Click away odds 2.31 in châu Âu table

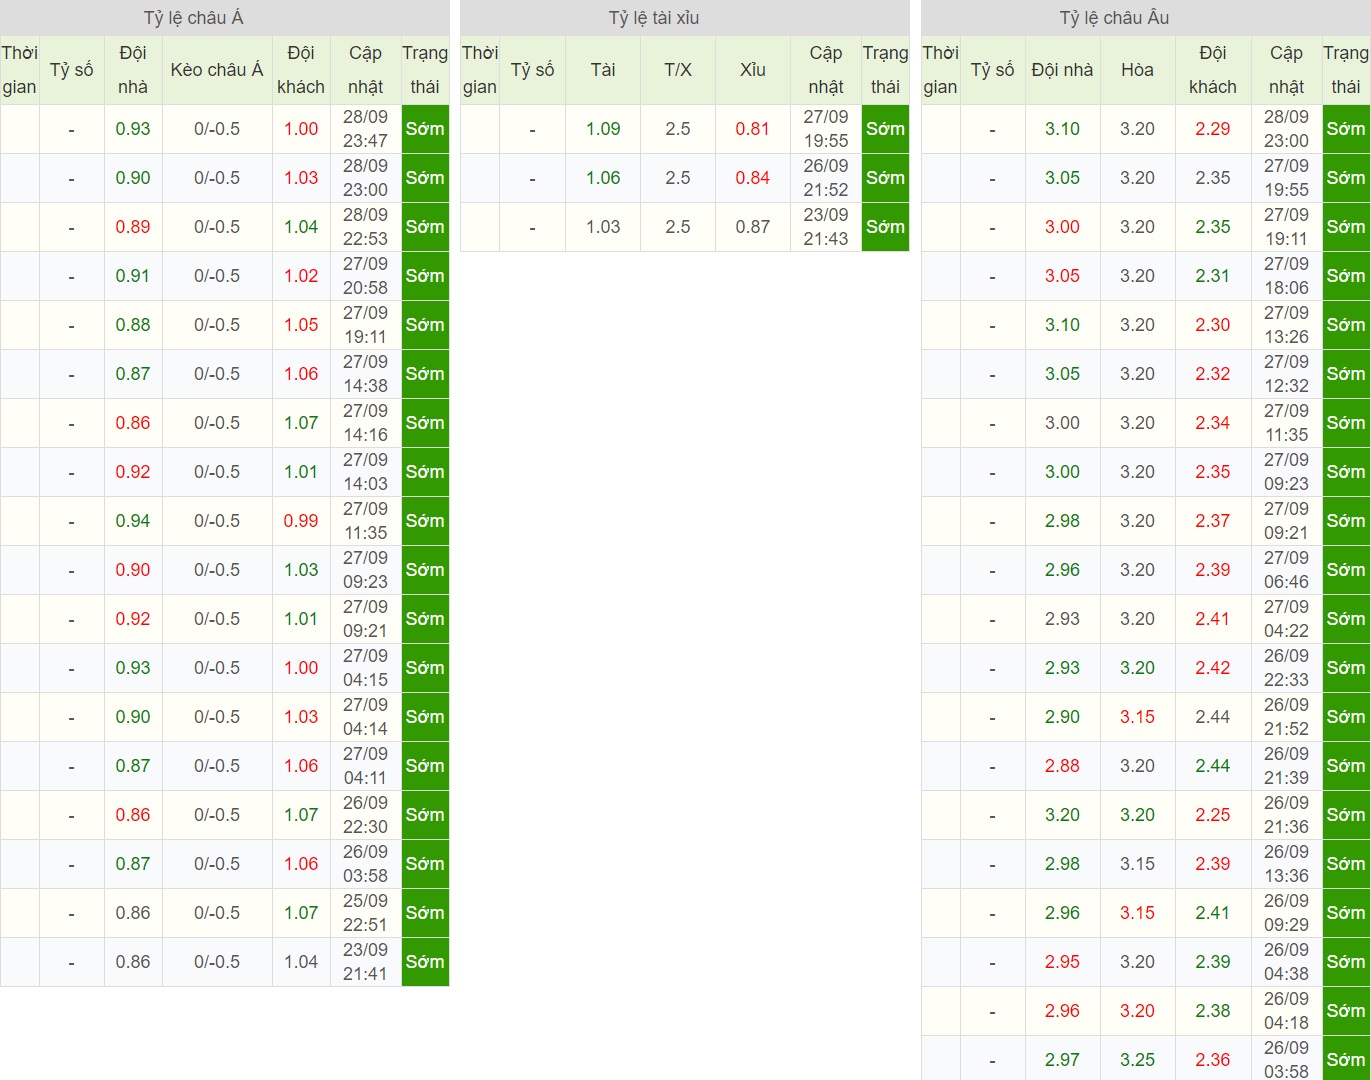pyautogui.click(x=1213, y=276)
